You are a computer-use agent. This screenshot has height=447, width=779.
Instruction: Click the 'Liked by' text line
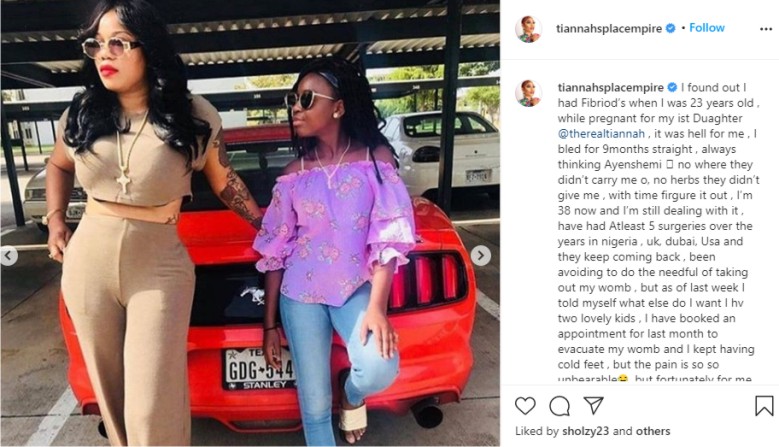592,431
